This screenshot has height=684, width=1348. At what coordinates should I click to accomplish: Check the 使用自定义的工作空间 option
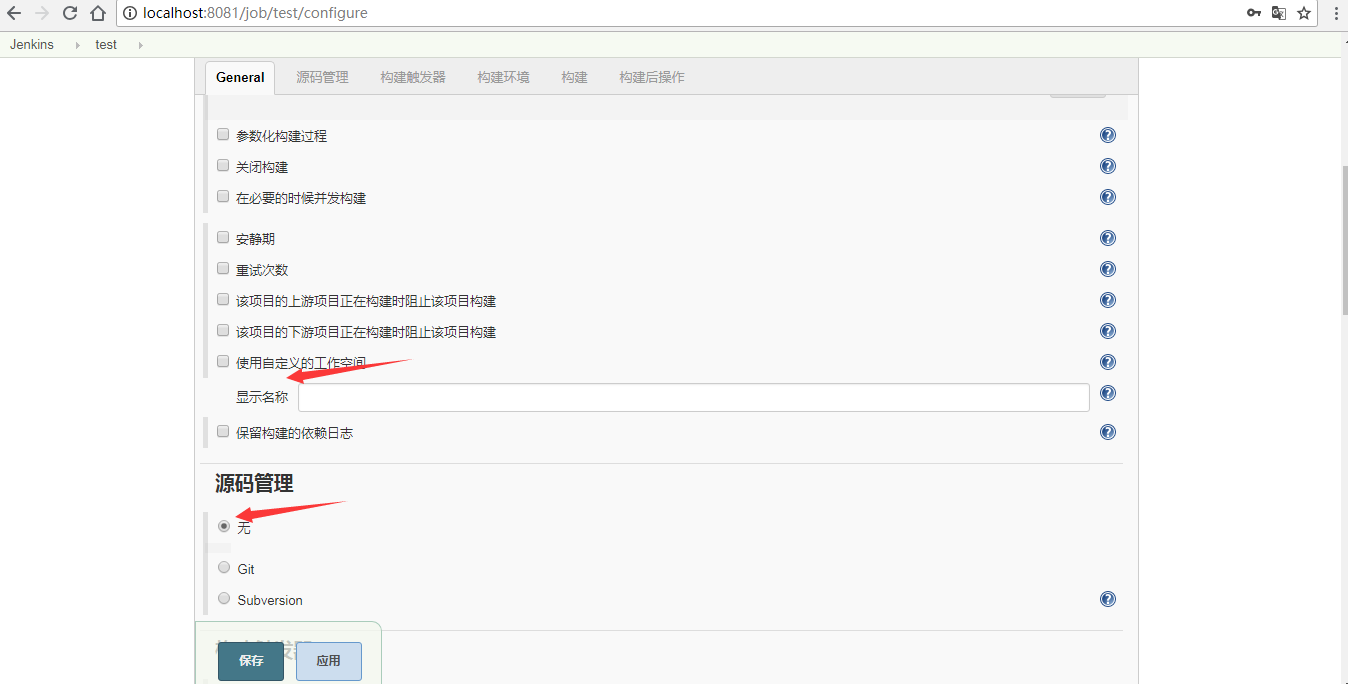(222, 360)
